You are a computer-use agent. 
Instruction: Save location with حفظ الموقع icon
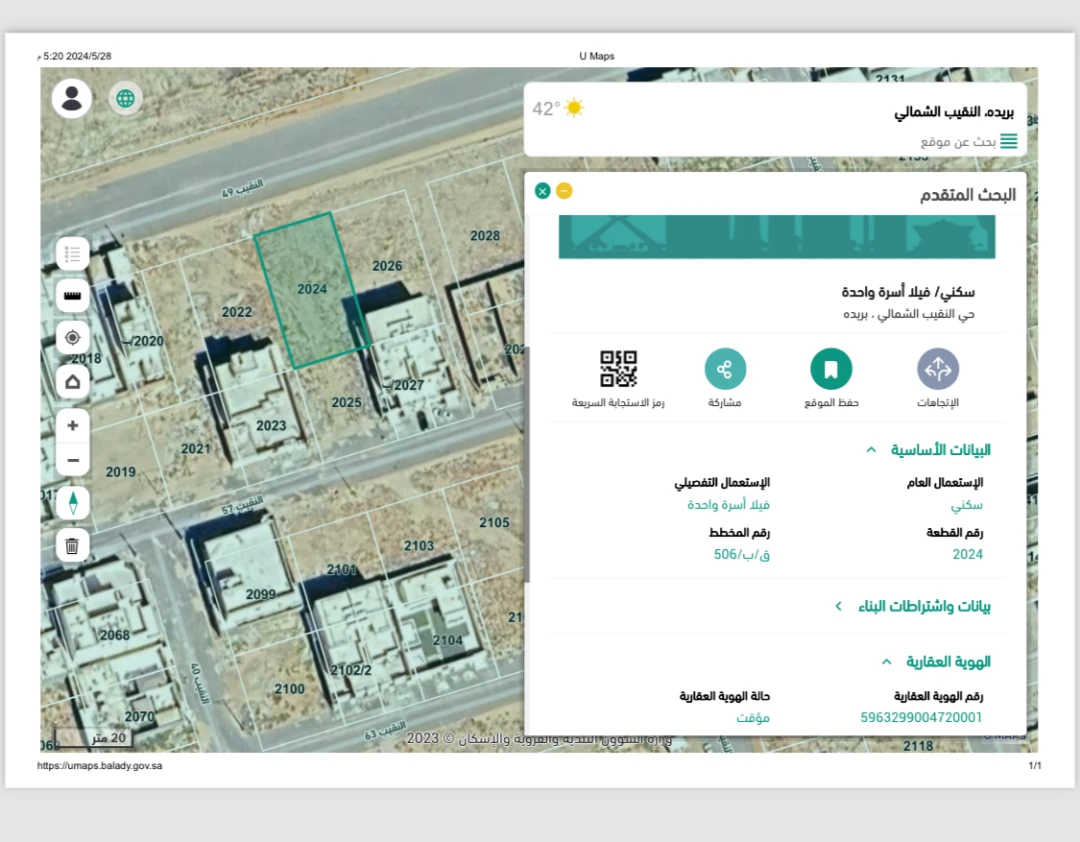pos(830,369)
